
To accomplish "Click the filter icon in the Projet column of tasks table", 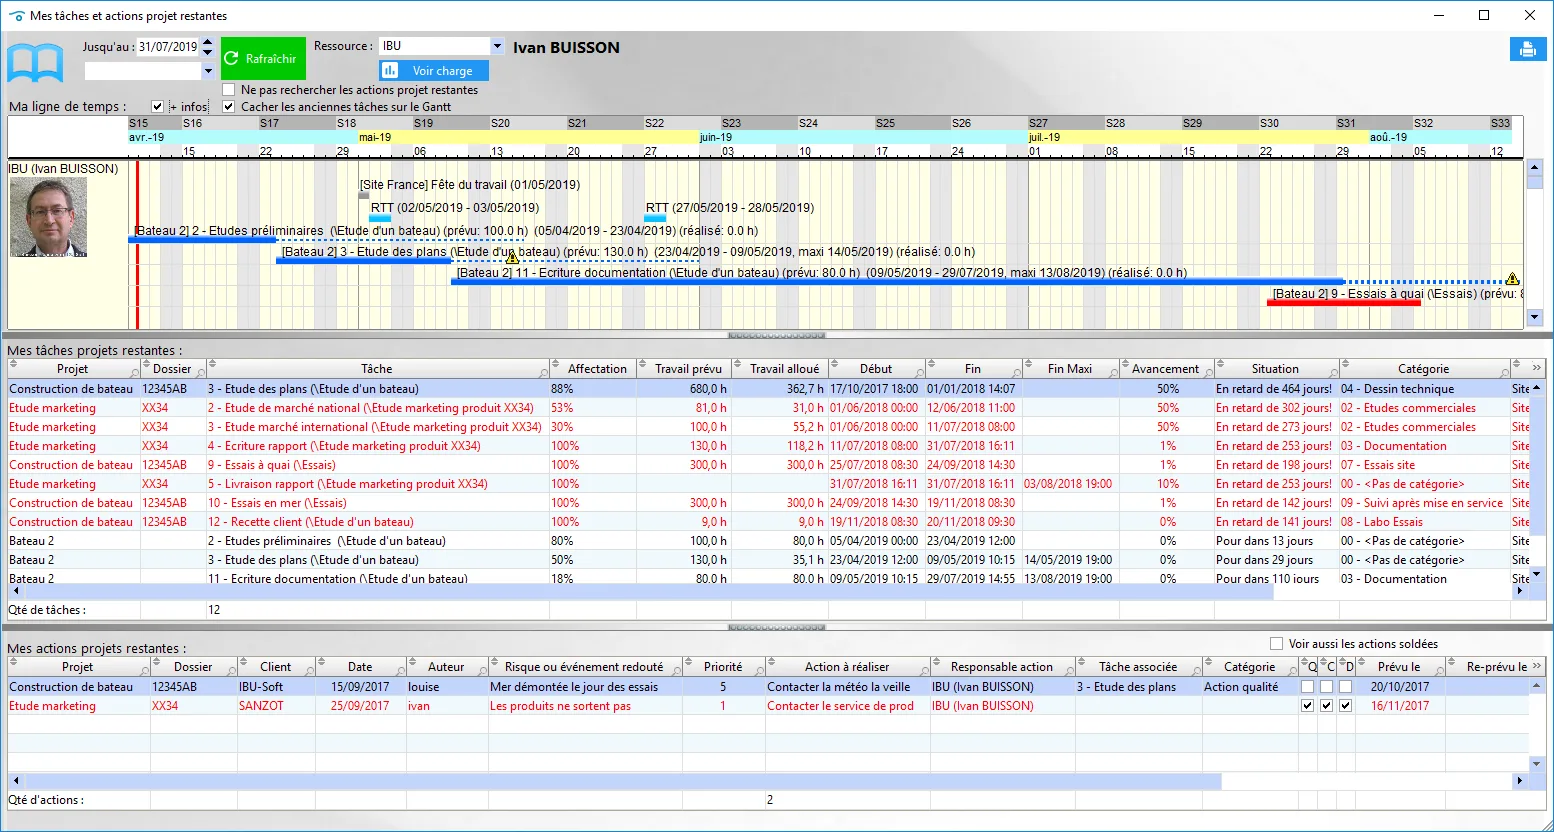I will (135, 372).
